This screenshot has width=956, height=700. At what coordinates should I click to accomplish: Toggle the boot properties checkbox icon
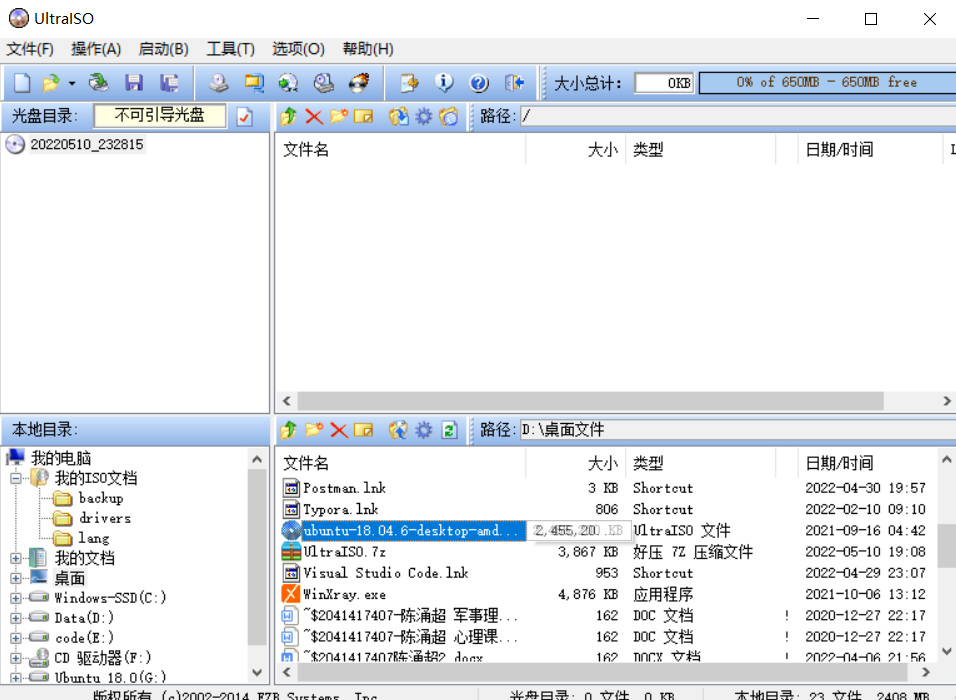coord(244,116)
